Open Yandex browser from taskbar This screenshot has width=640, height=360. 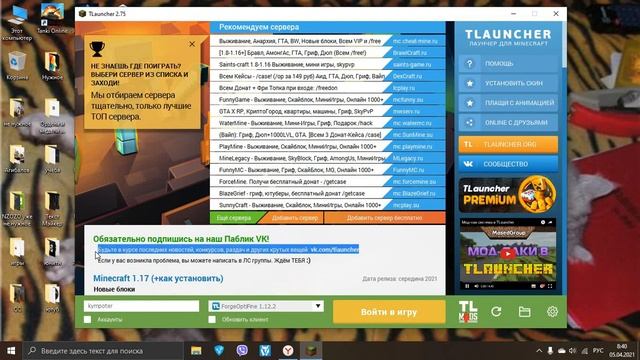pos(288,351)
